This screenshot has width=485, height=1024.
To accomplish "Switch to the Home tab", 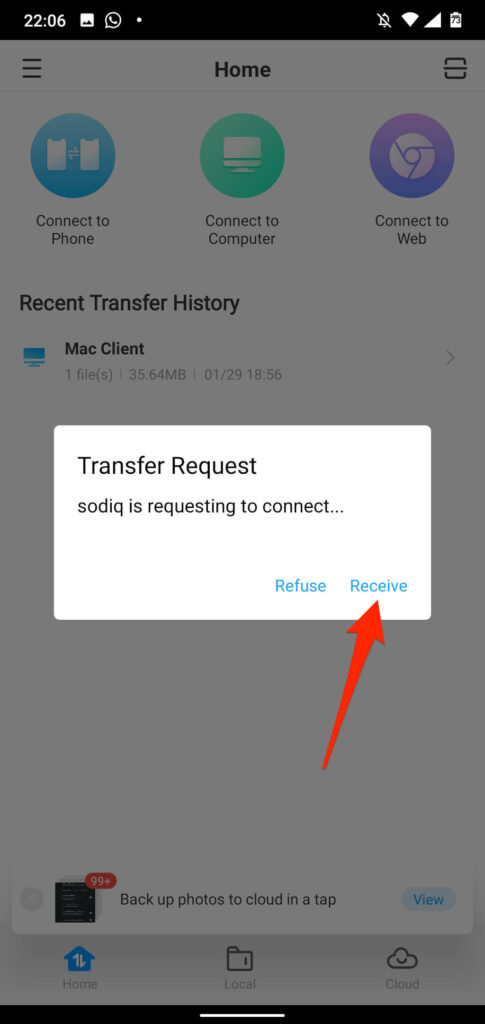I will pyautogui.click(x=80, y=967).
